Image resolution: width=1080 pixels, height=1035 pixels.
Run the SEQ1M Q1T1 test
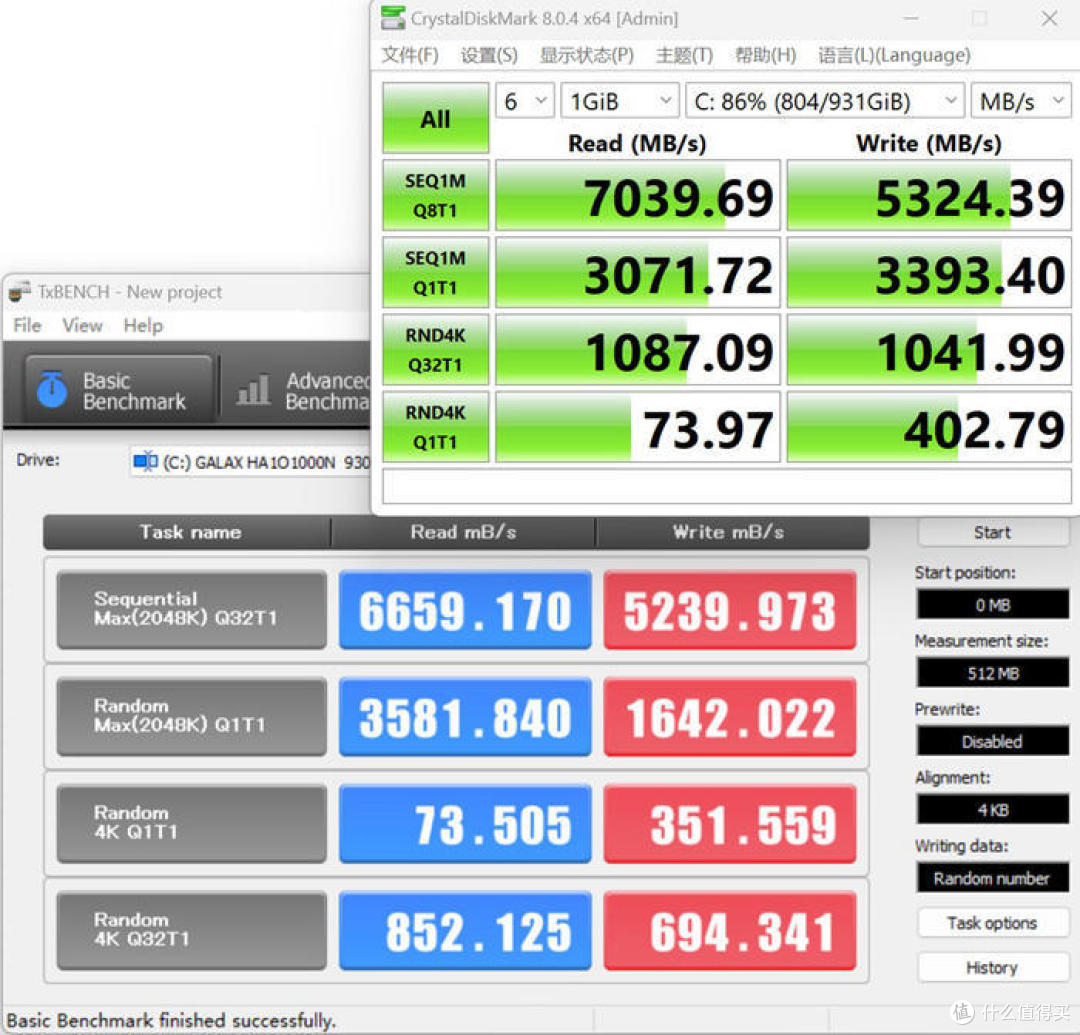[435, 273]
